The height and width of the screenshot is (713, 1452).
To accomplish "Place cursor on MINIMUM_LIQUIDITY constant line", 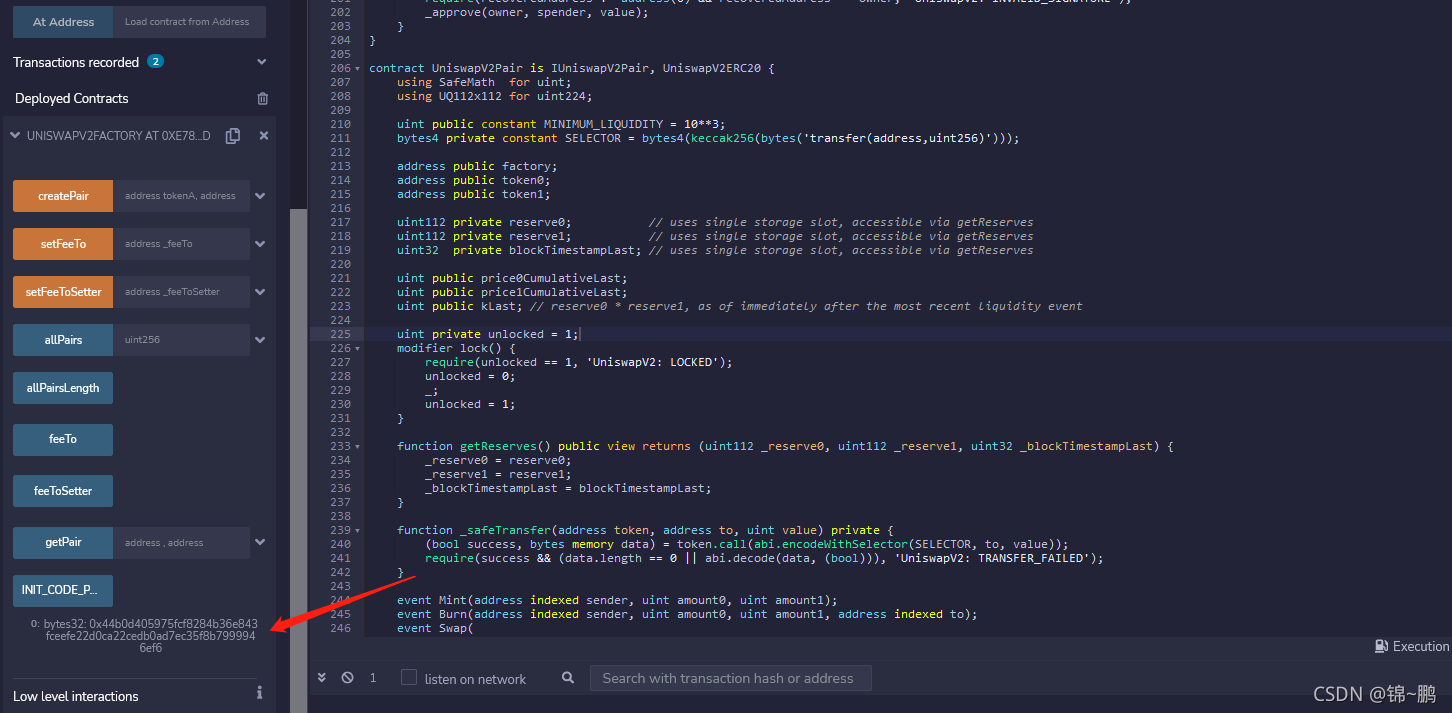I will 563,124.
